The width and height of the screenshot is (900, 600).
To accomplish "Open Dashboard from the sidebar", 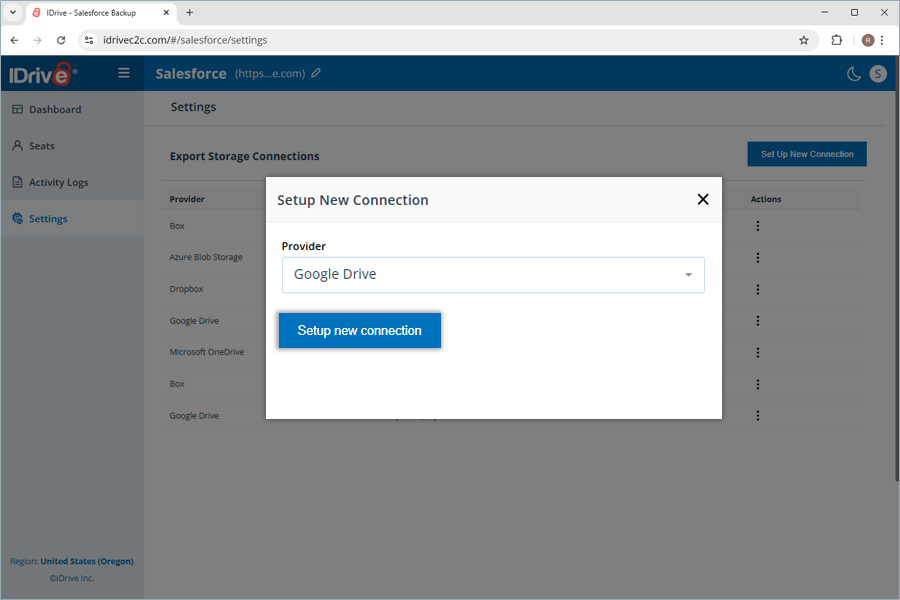I will [x=55, y=109].
